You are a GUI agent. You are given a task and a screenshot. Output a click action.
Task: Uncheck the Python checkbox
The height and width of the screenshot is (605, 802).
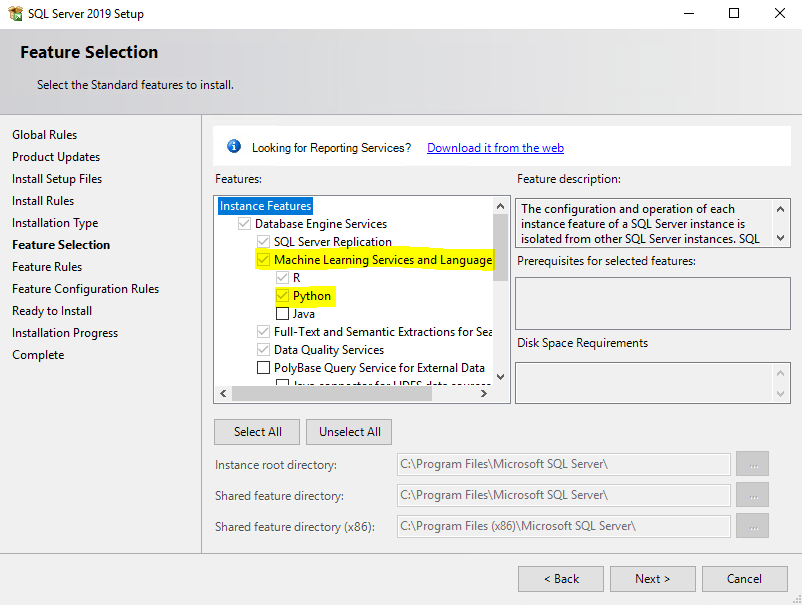point(282,296)
